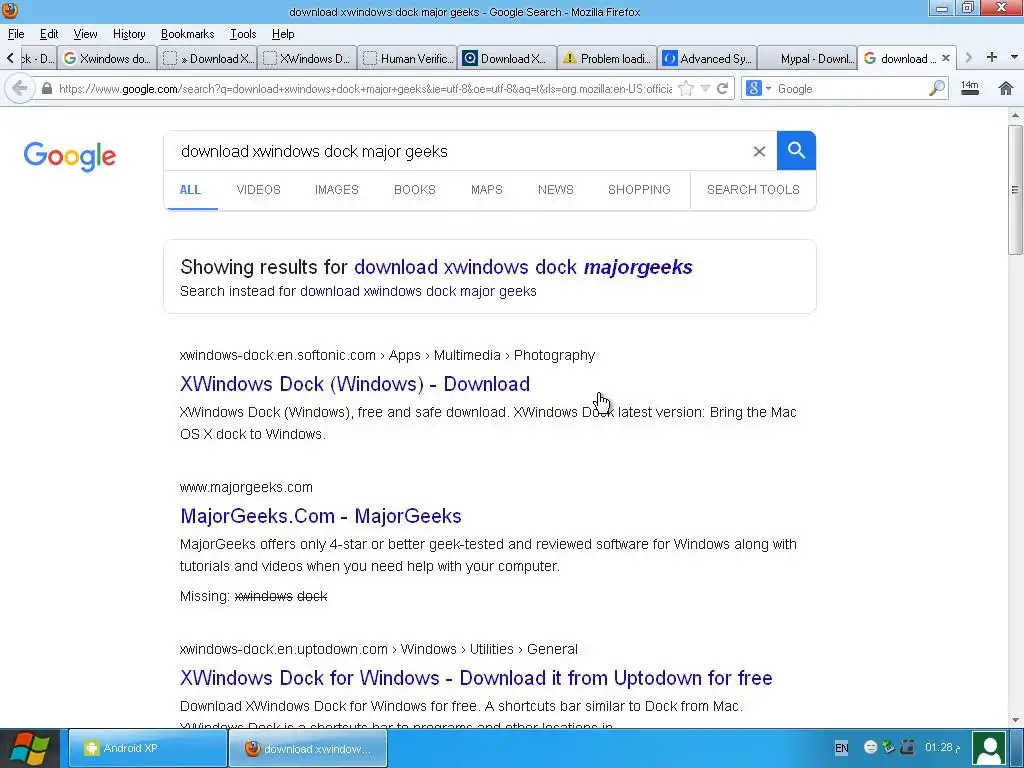Screen dimensions: 1024x768
Task: Select the MAPS search filter
Action: pos(487,189)
